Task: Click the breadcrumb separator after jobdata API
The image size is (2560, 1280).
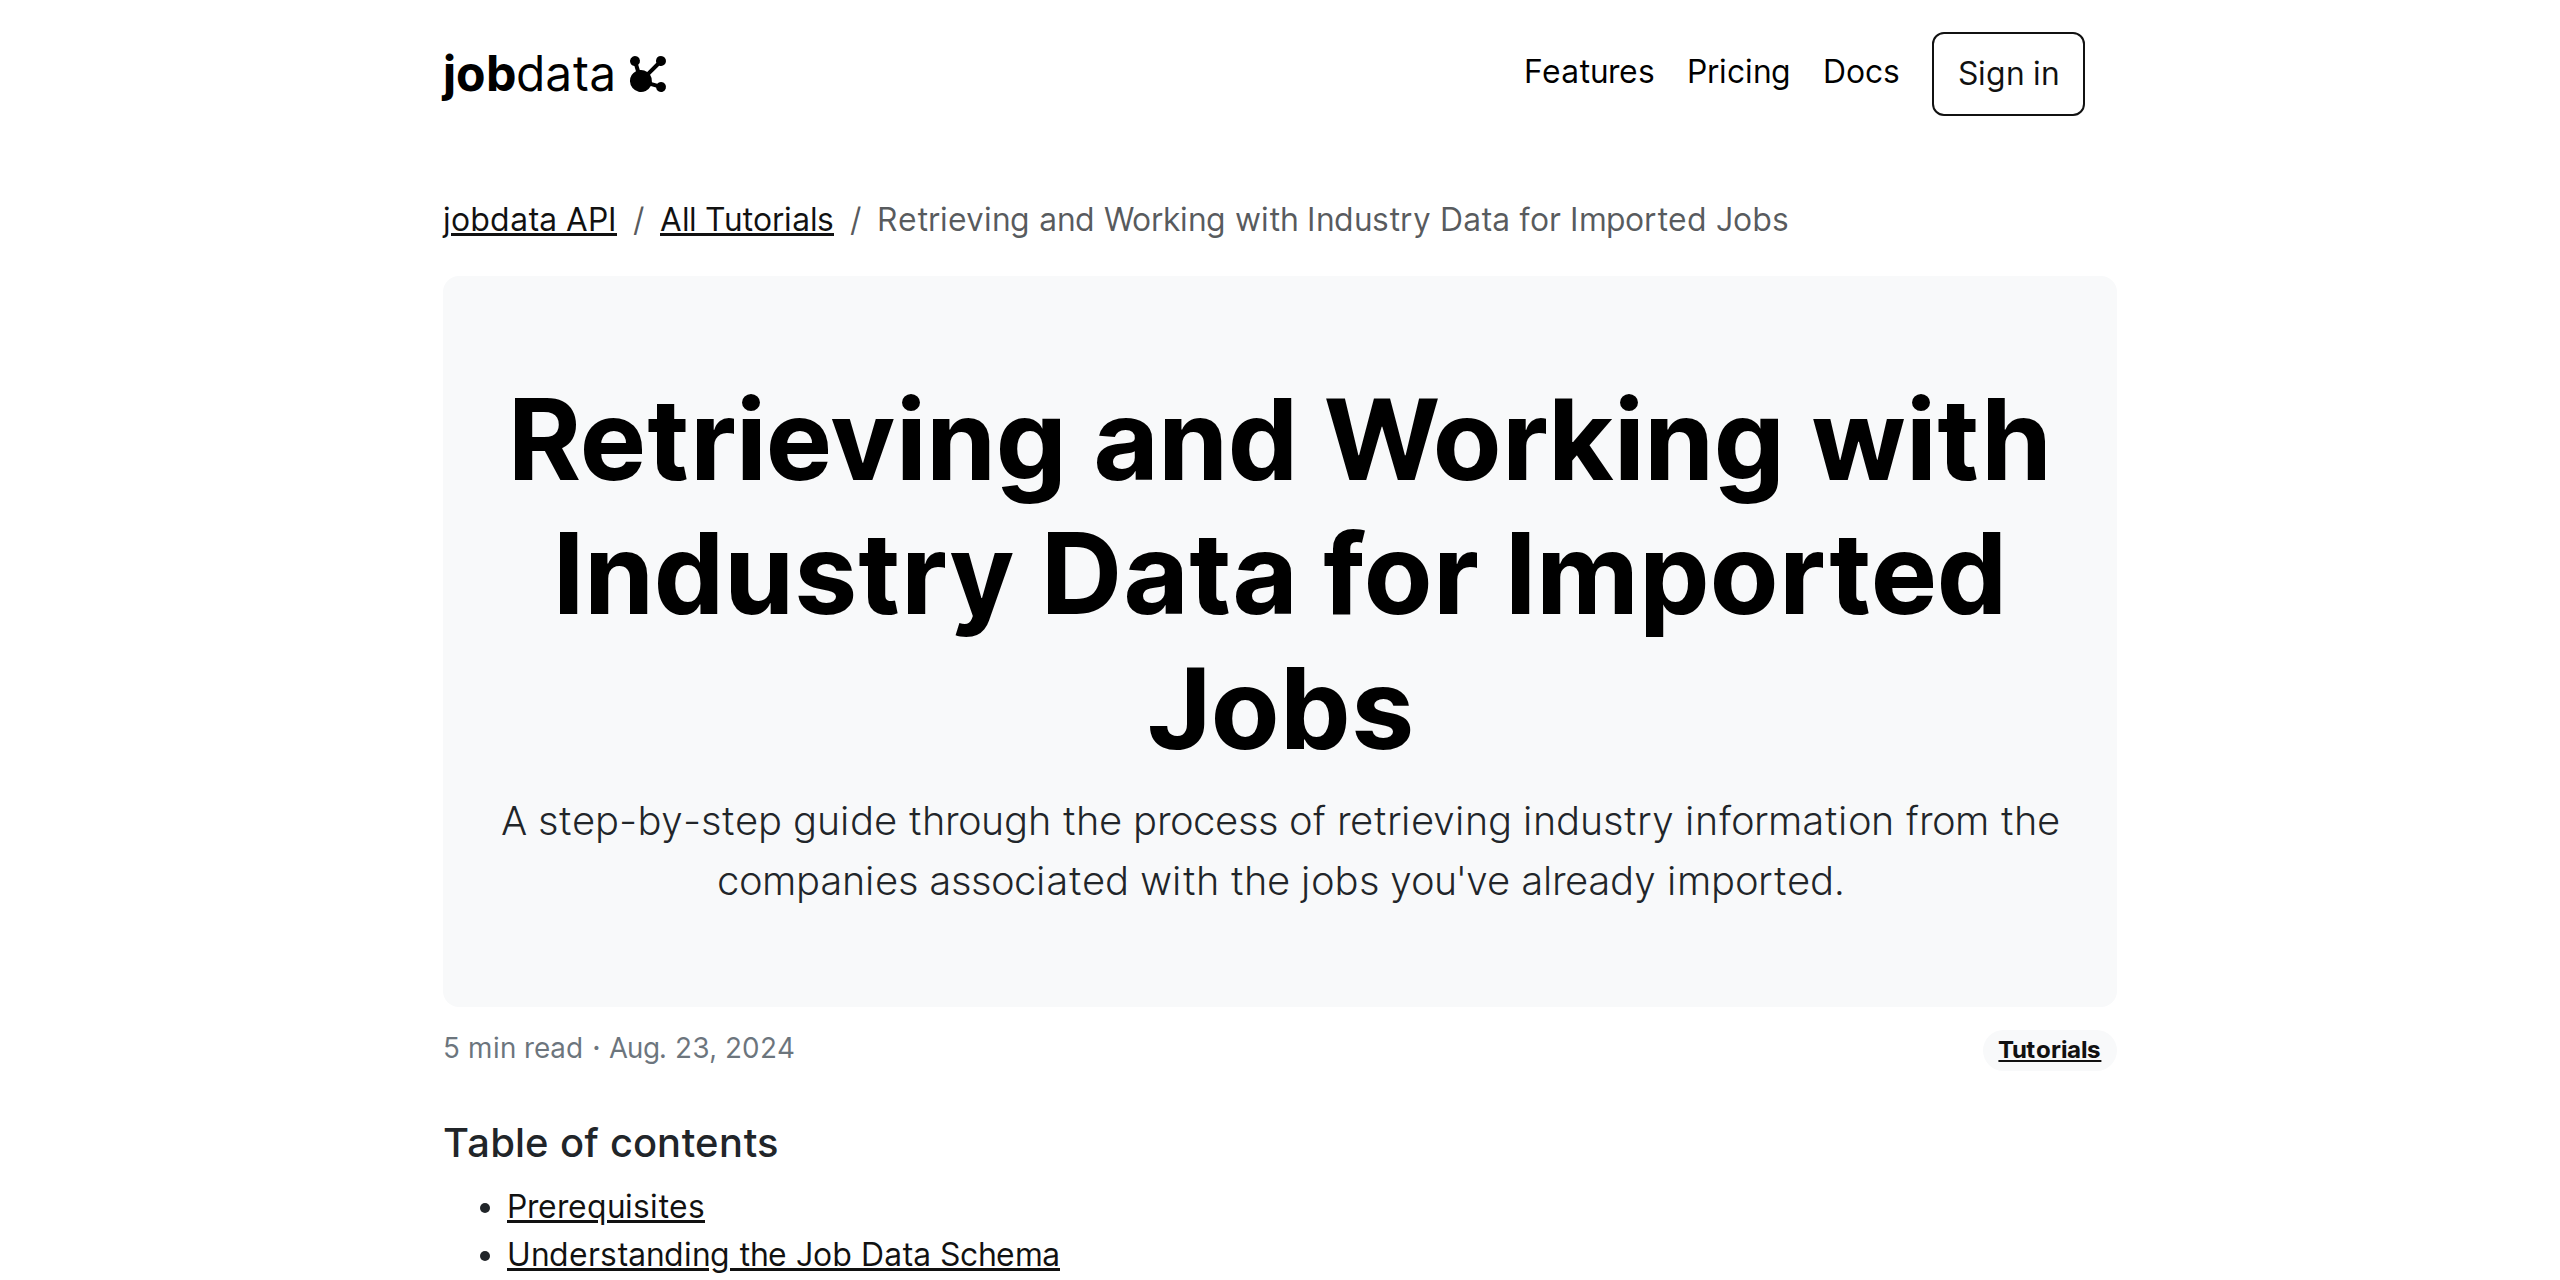Action: pos(640,219)
